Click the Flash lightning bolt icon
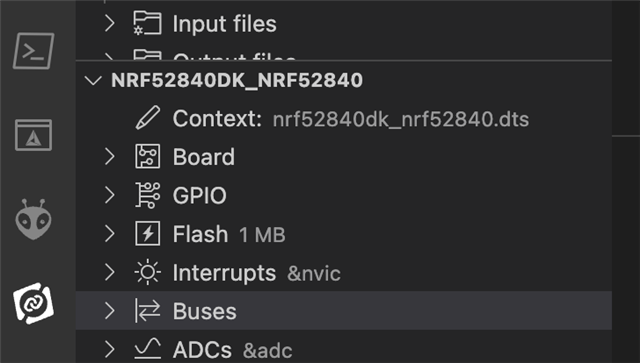 pyautogui.click(x=147, y=234)
